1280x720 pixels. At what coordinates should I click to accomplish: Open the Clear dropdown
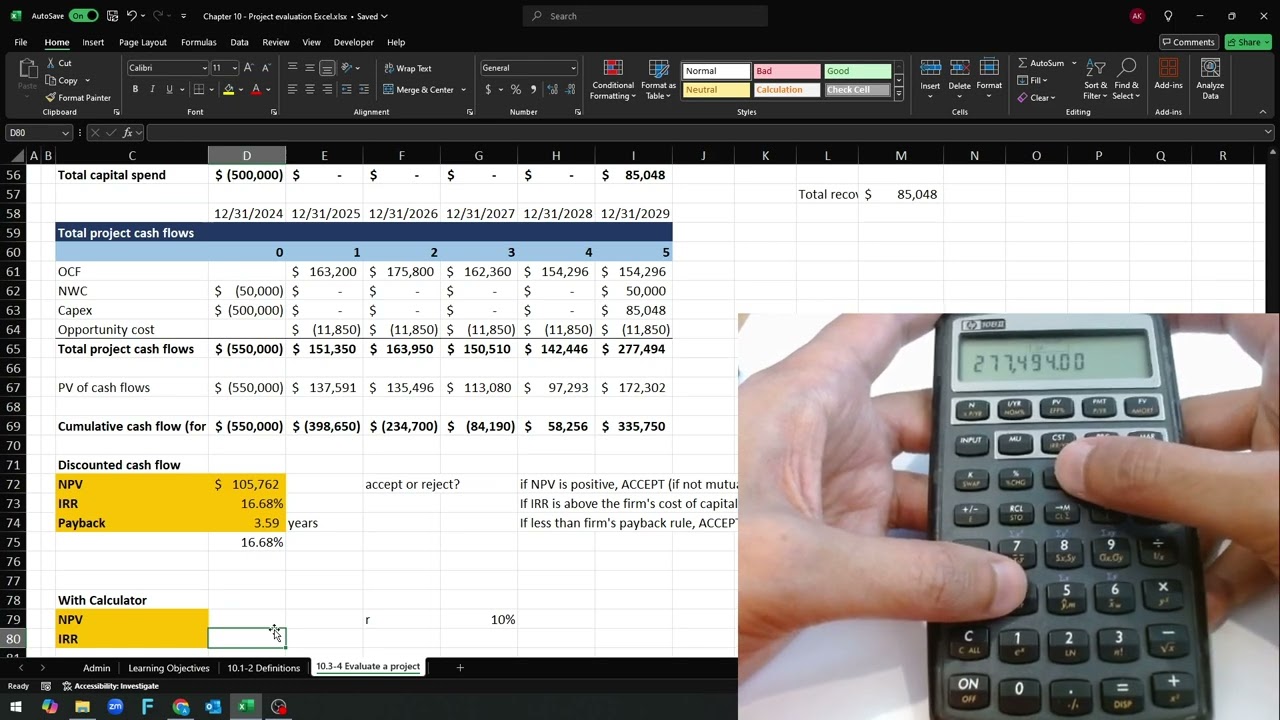pyautogui.click(x=1036, y=98)
